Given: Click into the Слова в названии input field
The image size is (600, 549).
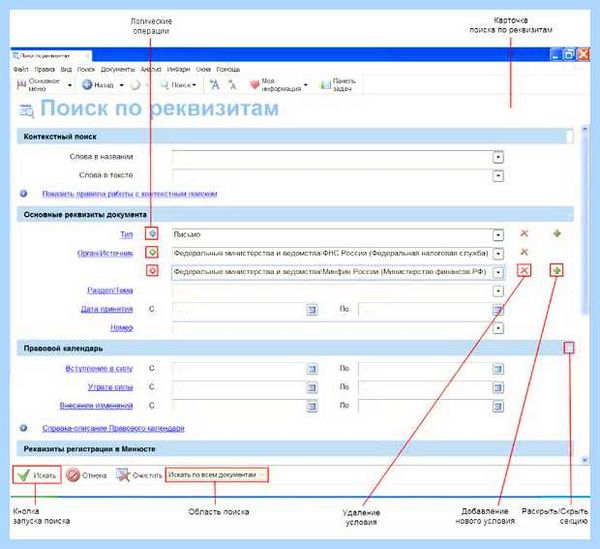Looking at the screenshot, I should (x=332, y=157).
